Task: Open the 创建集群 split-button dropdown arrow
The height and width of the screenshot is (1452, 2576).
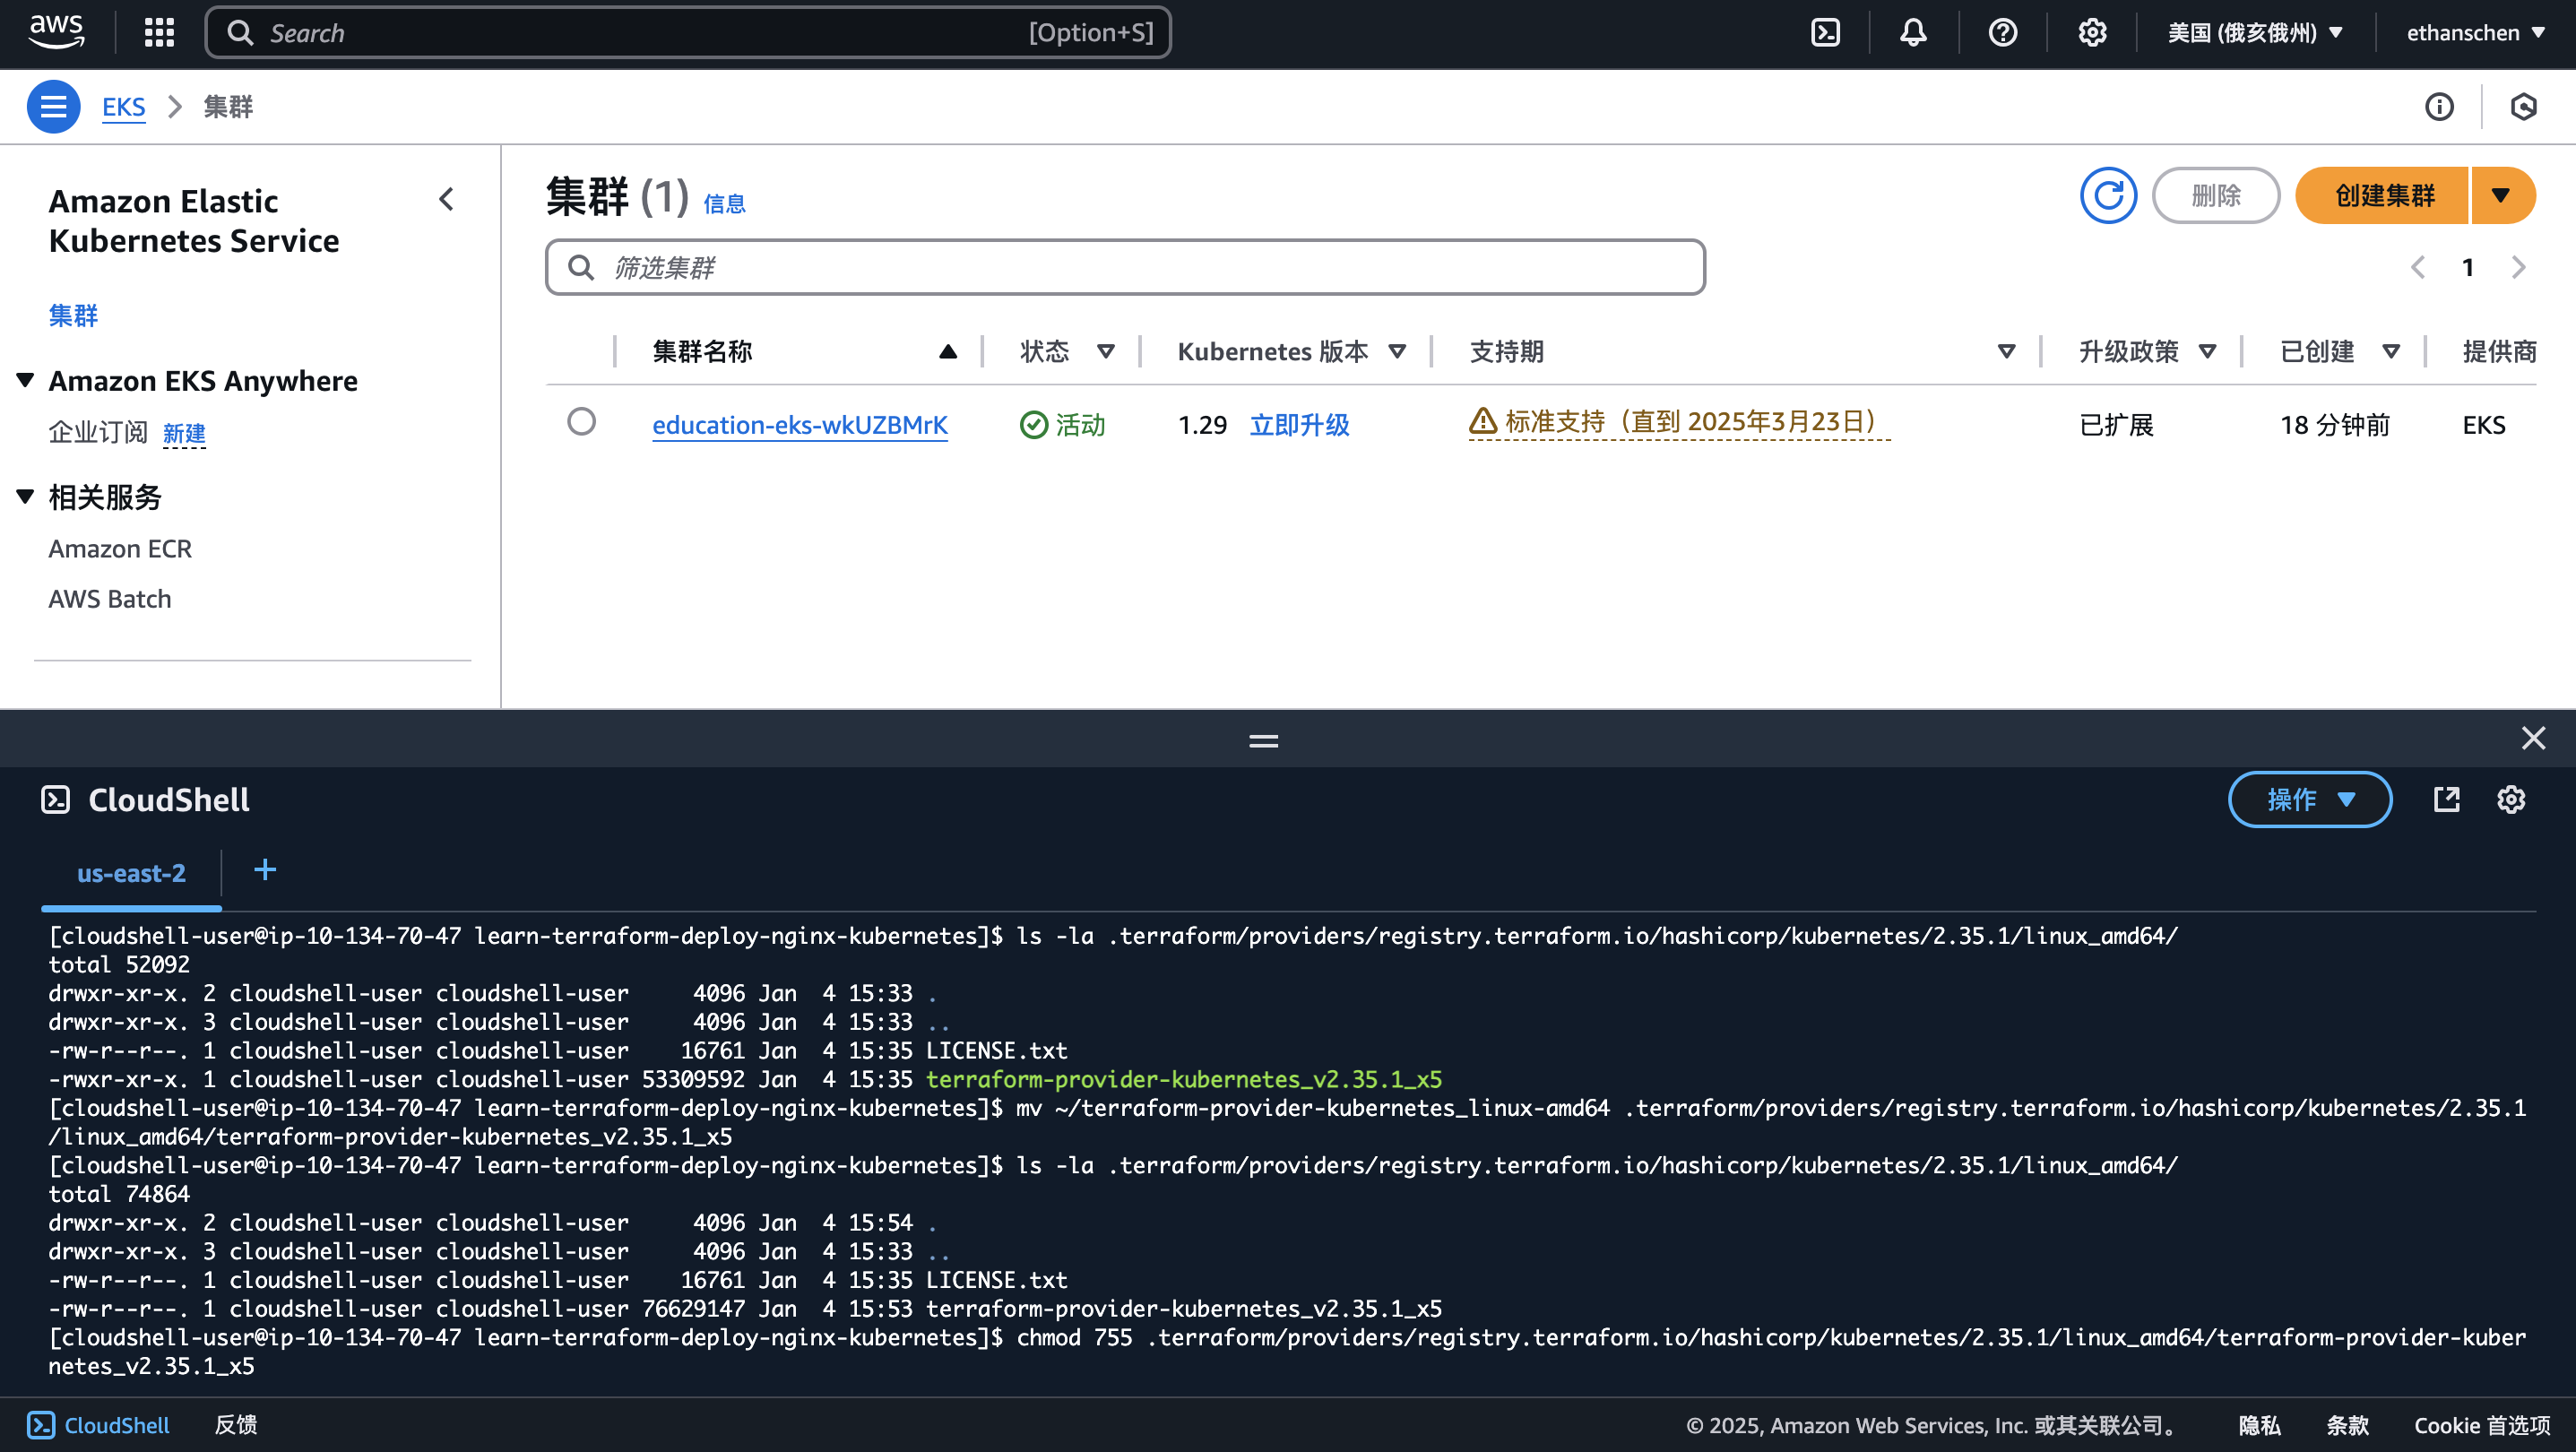Action: click(x=2501, y=195)
